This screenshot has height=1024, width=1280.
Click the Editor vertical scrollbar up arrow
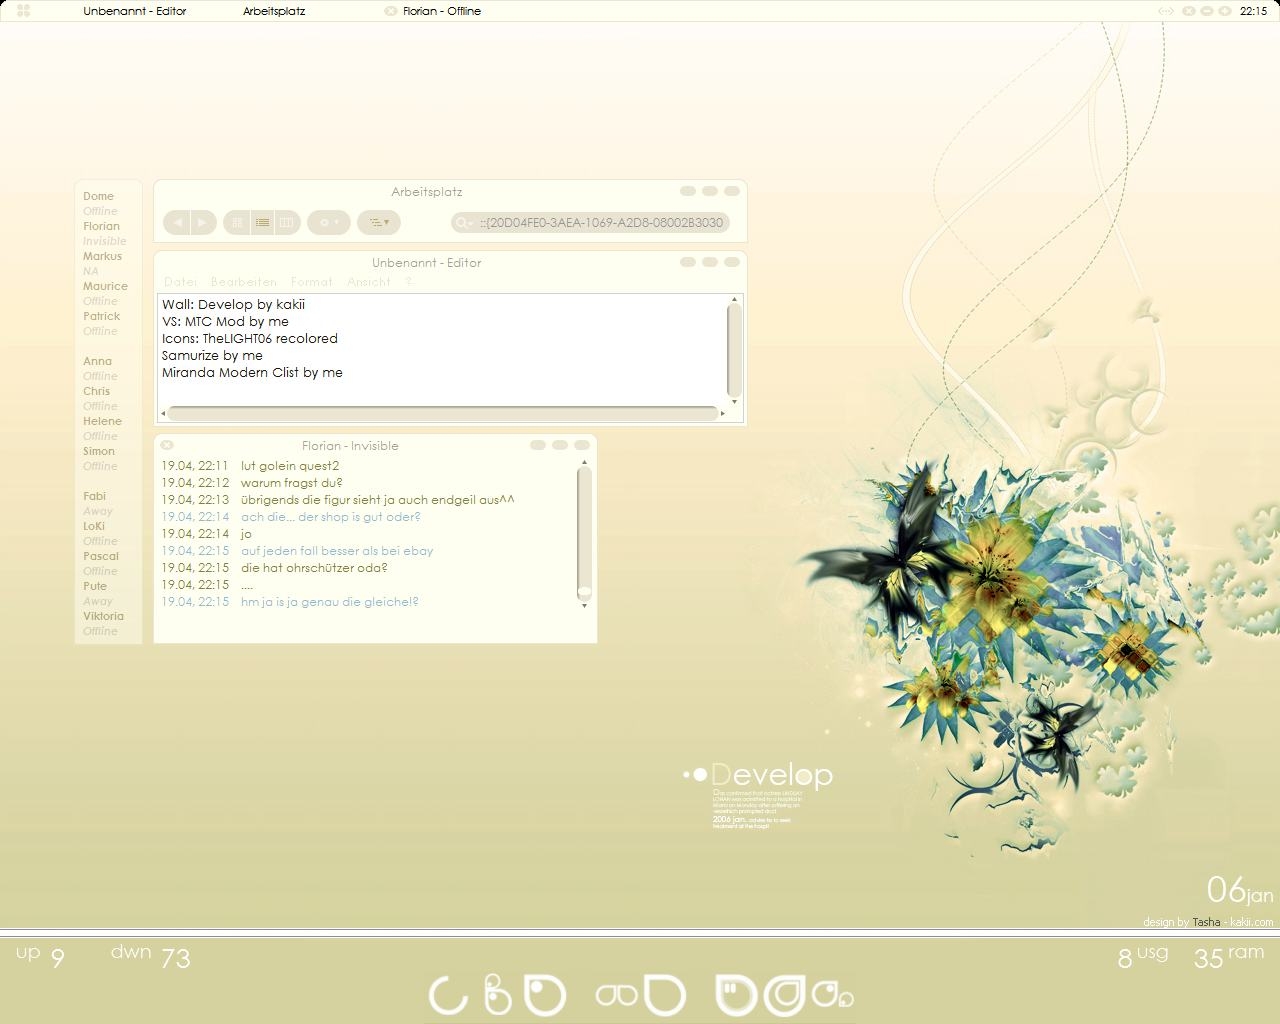pyautogui.click(x=734, y=299)
